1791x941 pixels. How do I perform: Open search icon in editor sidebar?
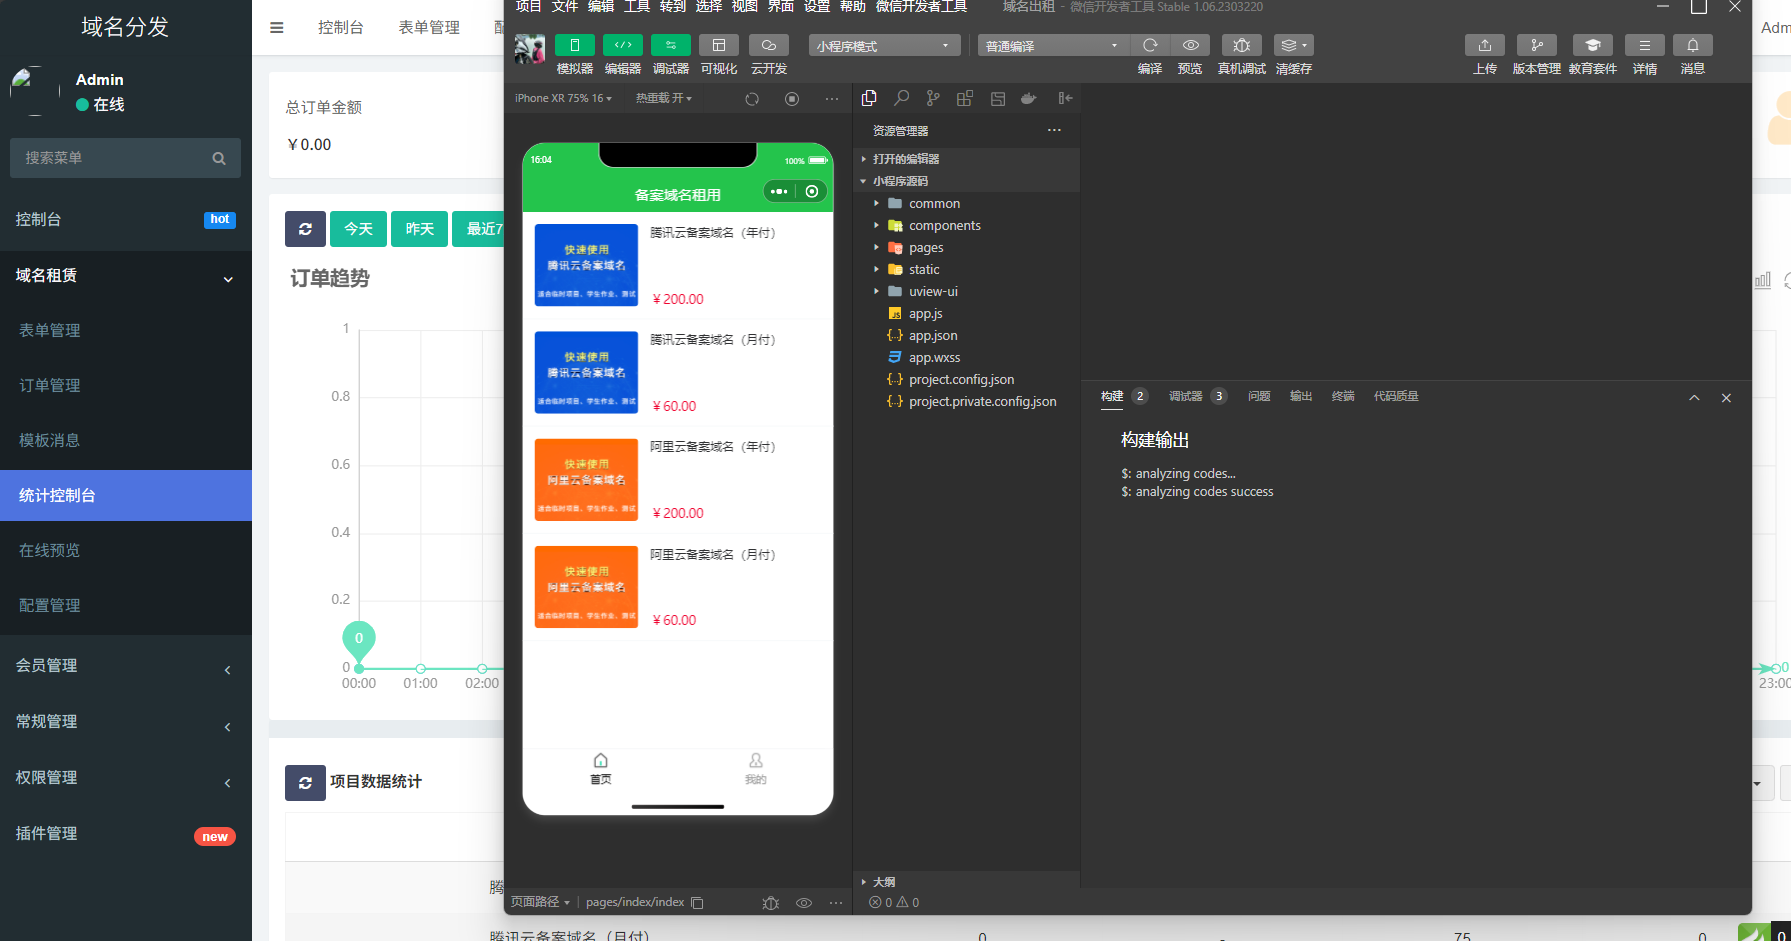(x=901, y=98)
